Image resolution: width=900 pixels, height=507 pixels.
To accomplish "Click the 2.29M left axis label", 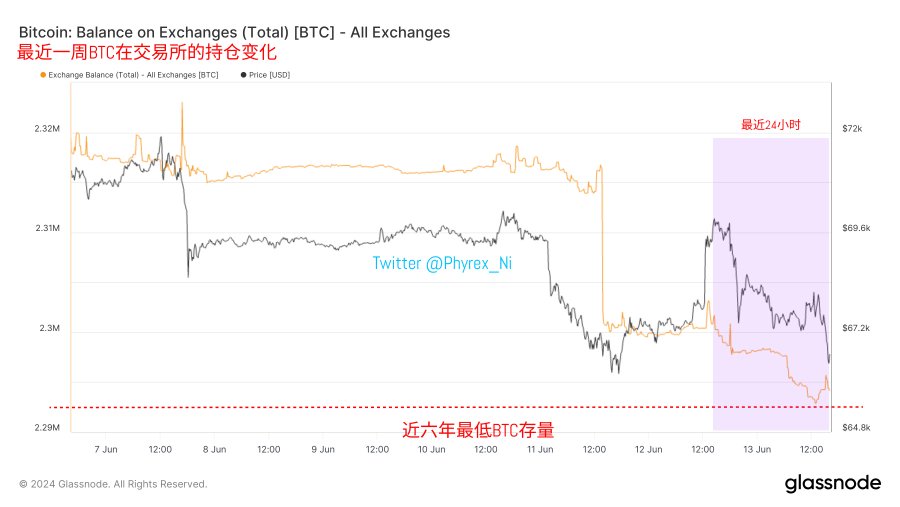I will [x=46, y=428].
